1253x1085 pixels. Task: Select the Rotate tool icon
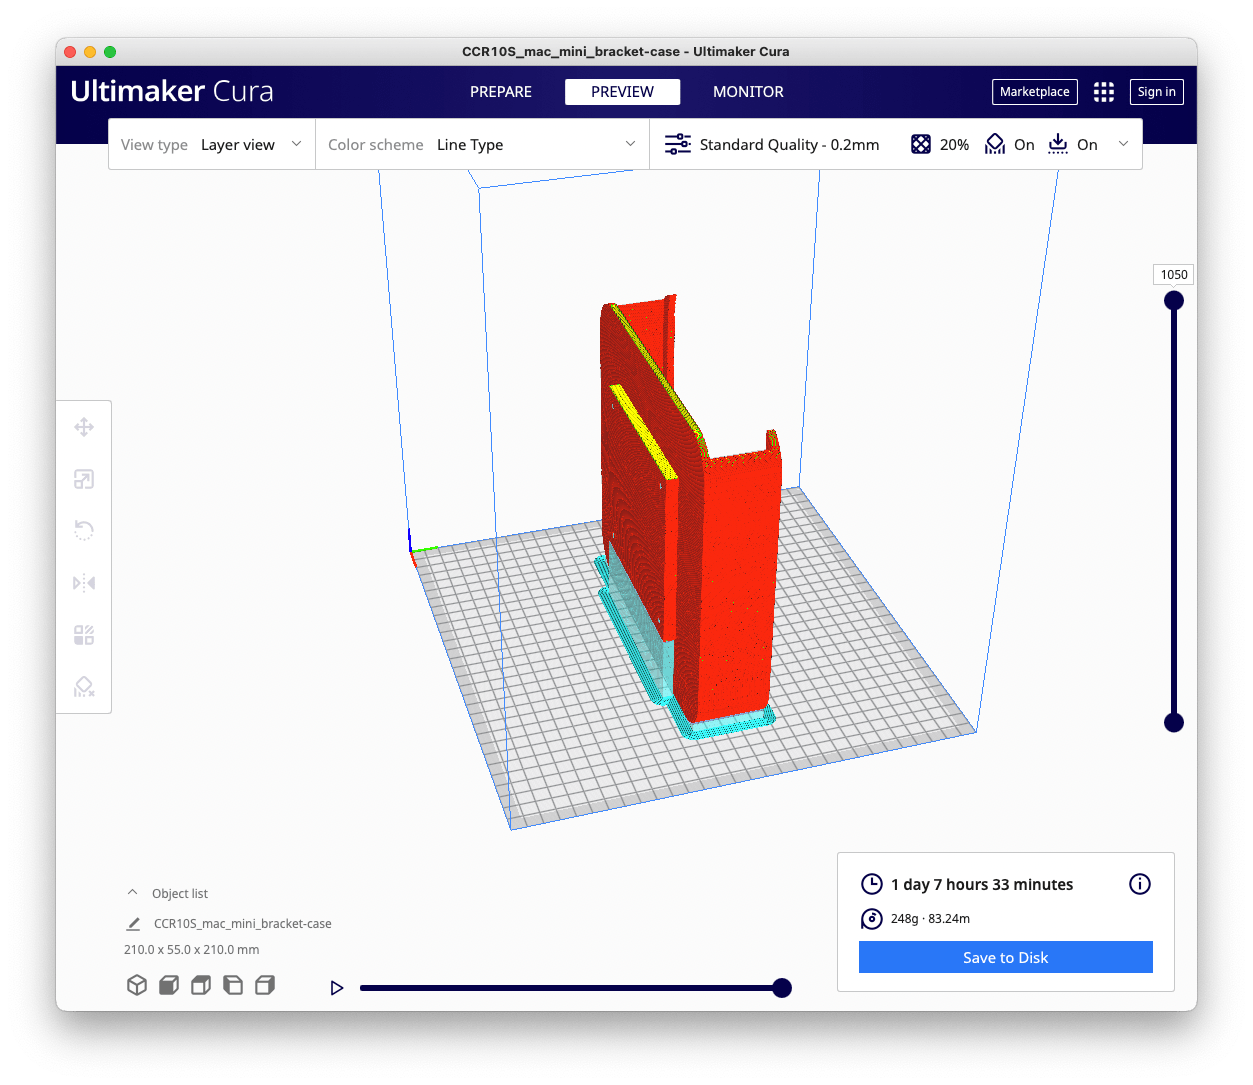[x=84, y=531]
